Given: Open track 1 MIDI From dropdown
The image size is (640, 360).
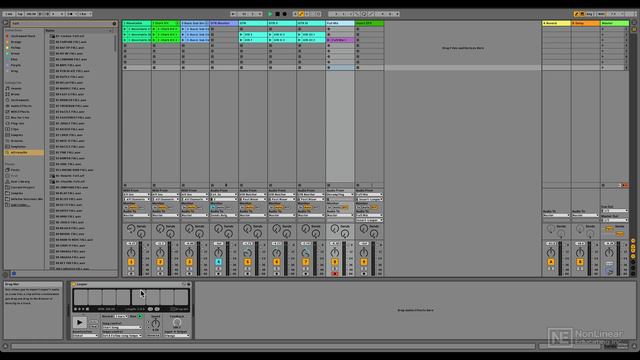Looking at the screenshot, I should [137, 195].
